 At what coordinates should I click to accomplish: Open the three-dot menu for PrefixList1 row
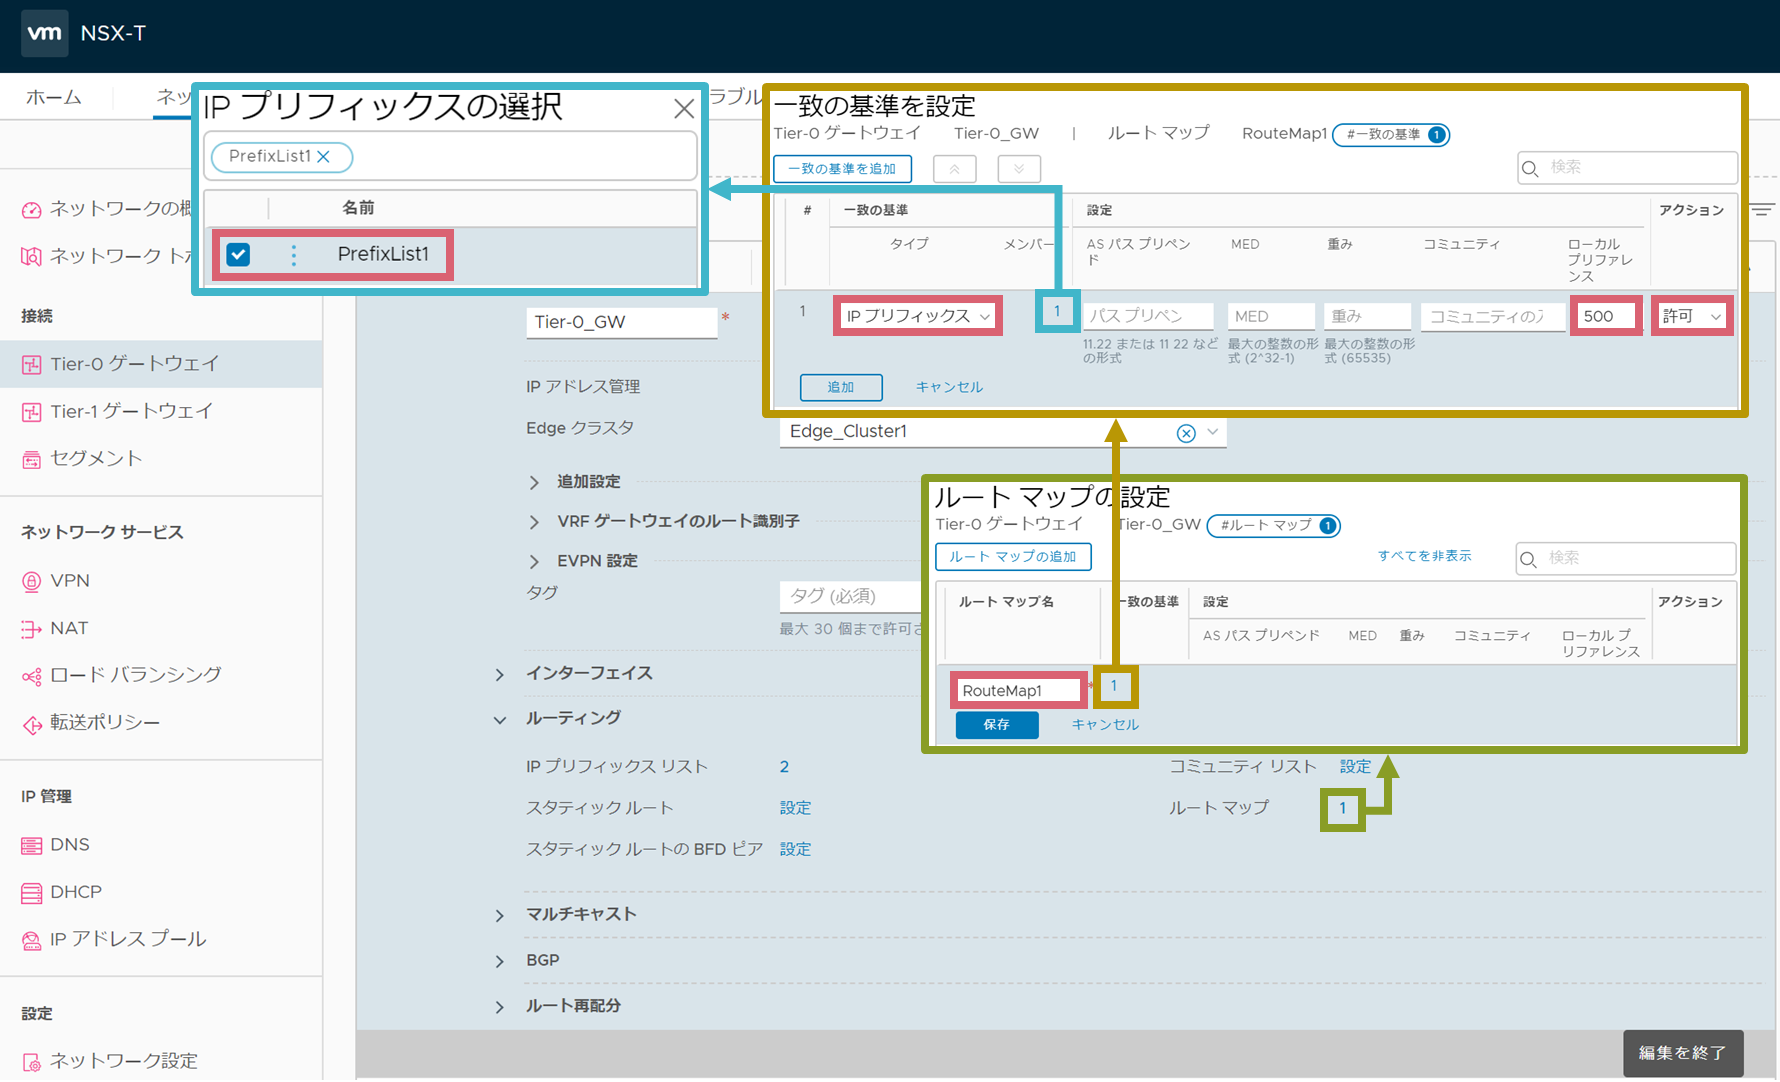coord(293,255)
